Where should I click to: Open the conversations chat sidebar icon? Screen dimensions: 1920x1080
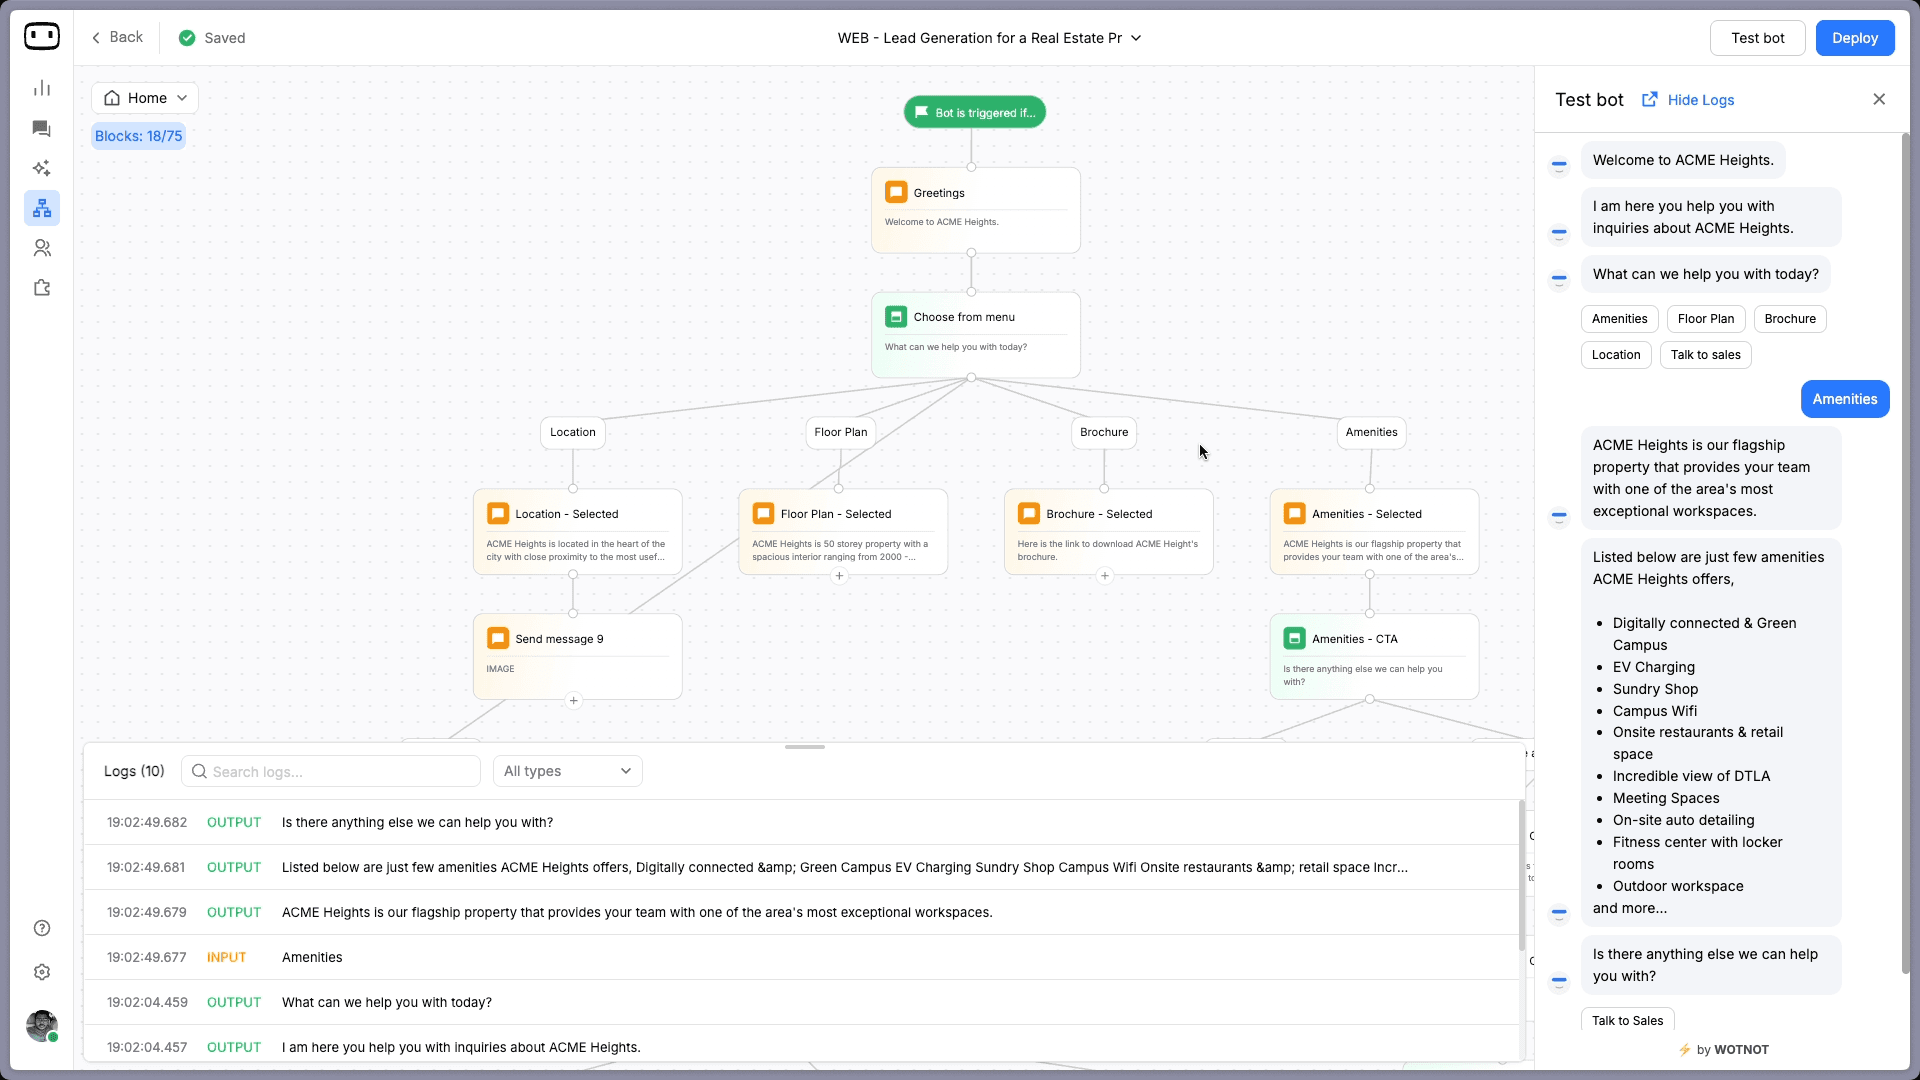(41, 128)
